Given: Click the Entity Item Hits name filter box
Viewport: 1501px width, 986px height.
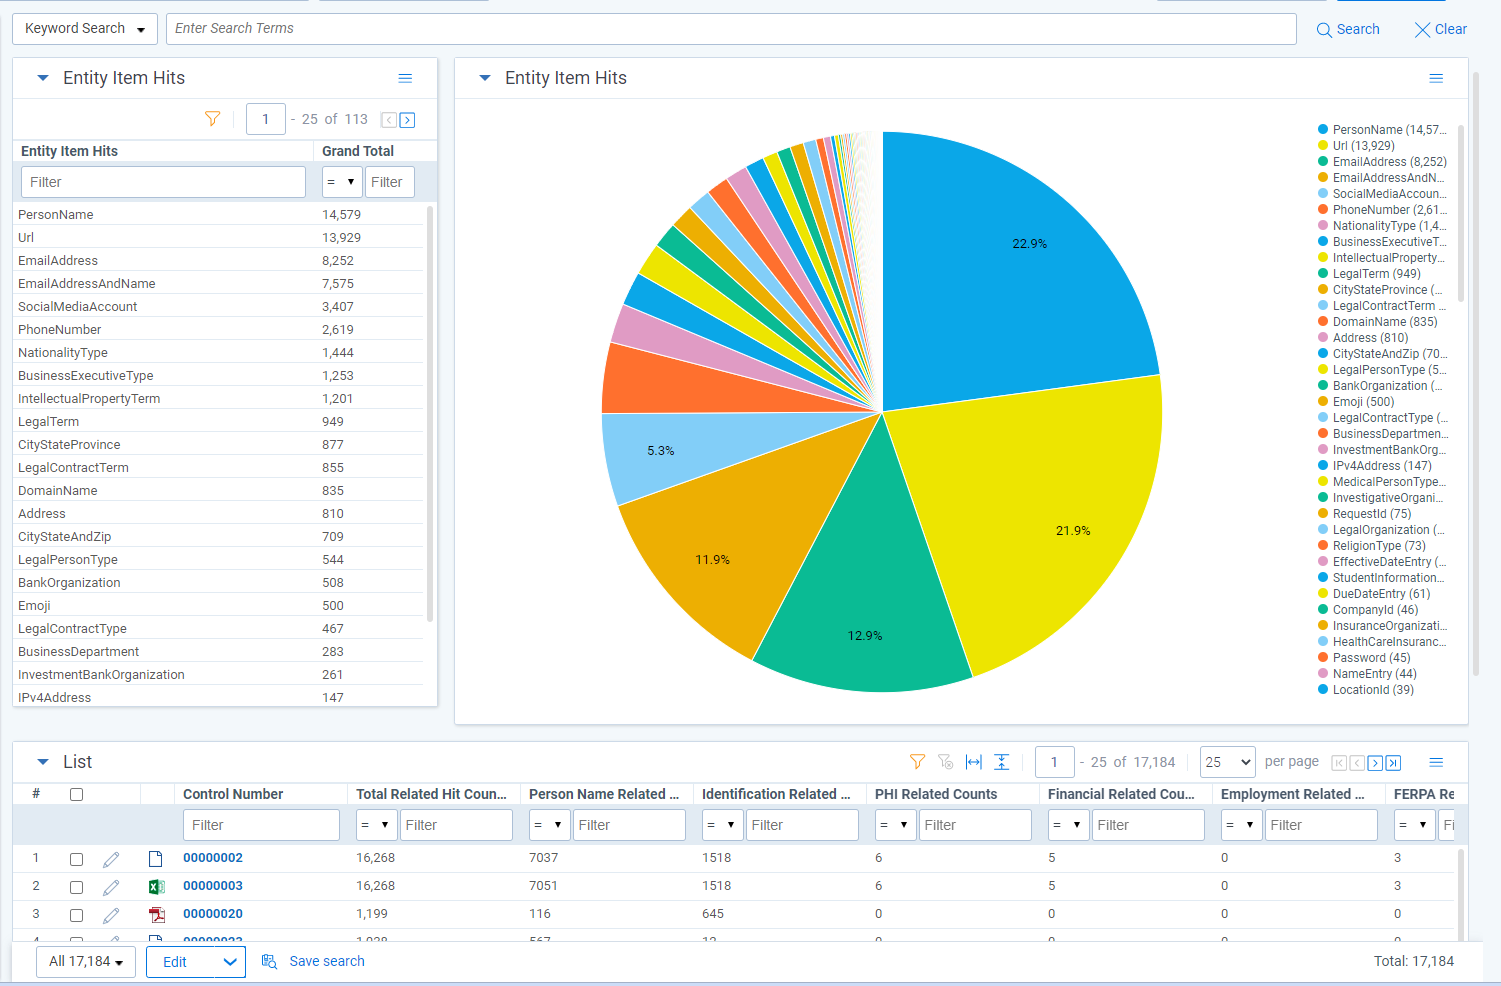Looking at the screenshot, I should click(x=163, y=182).
